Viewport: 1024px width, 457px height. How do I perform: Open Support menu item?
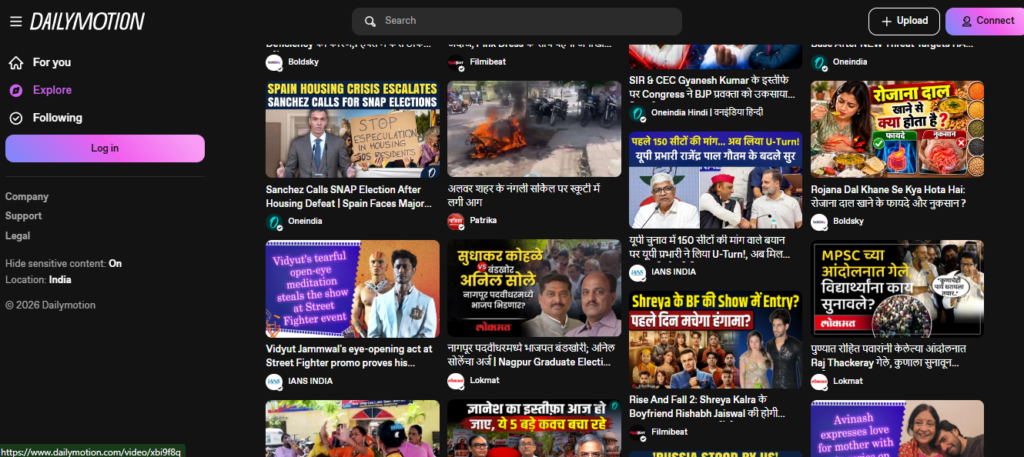(24, 216)
